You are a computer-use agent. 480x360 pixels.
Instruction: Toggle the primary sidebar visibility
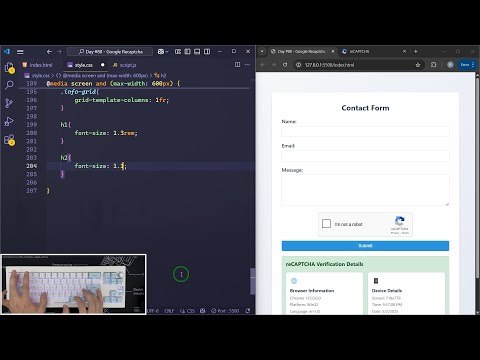point(188,51)
